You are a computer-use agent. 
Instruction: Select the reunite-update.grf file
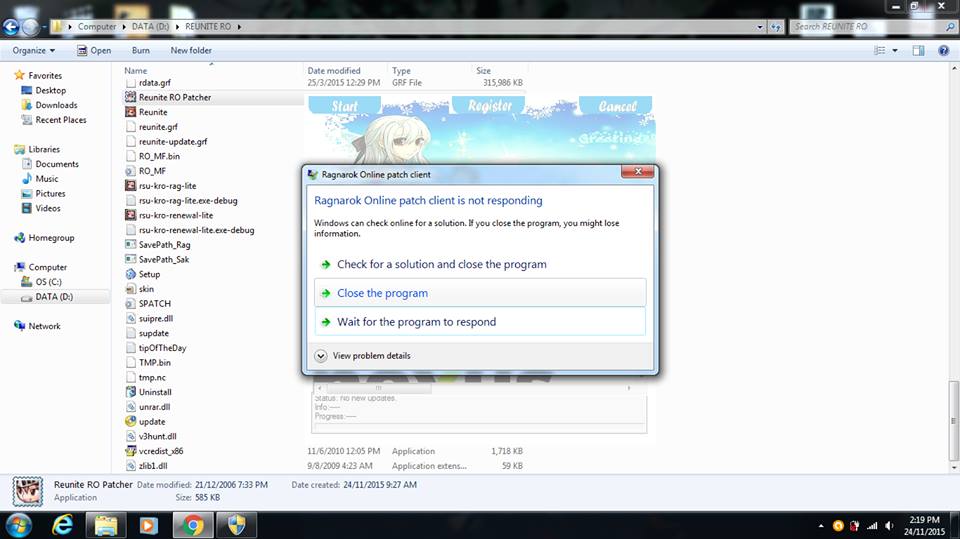[x=173, y=141]
